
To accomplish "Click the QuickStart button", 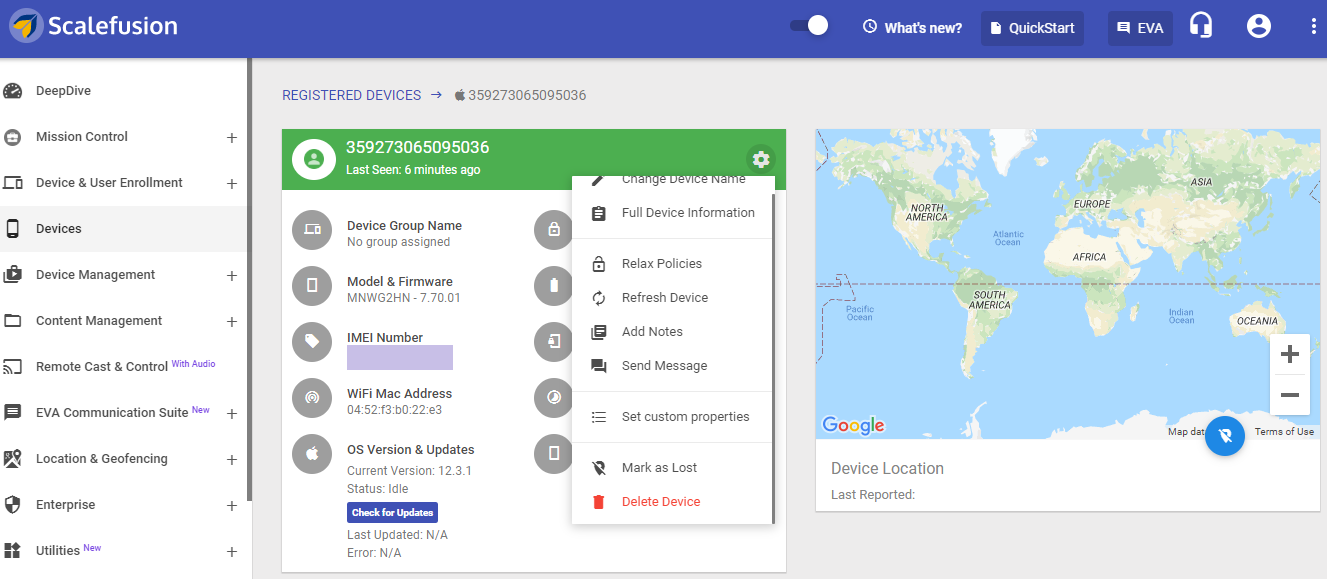I will pyautogui.click(x=1032, y=28).
